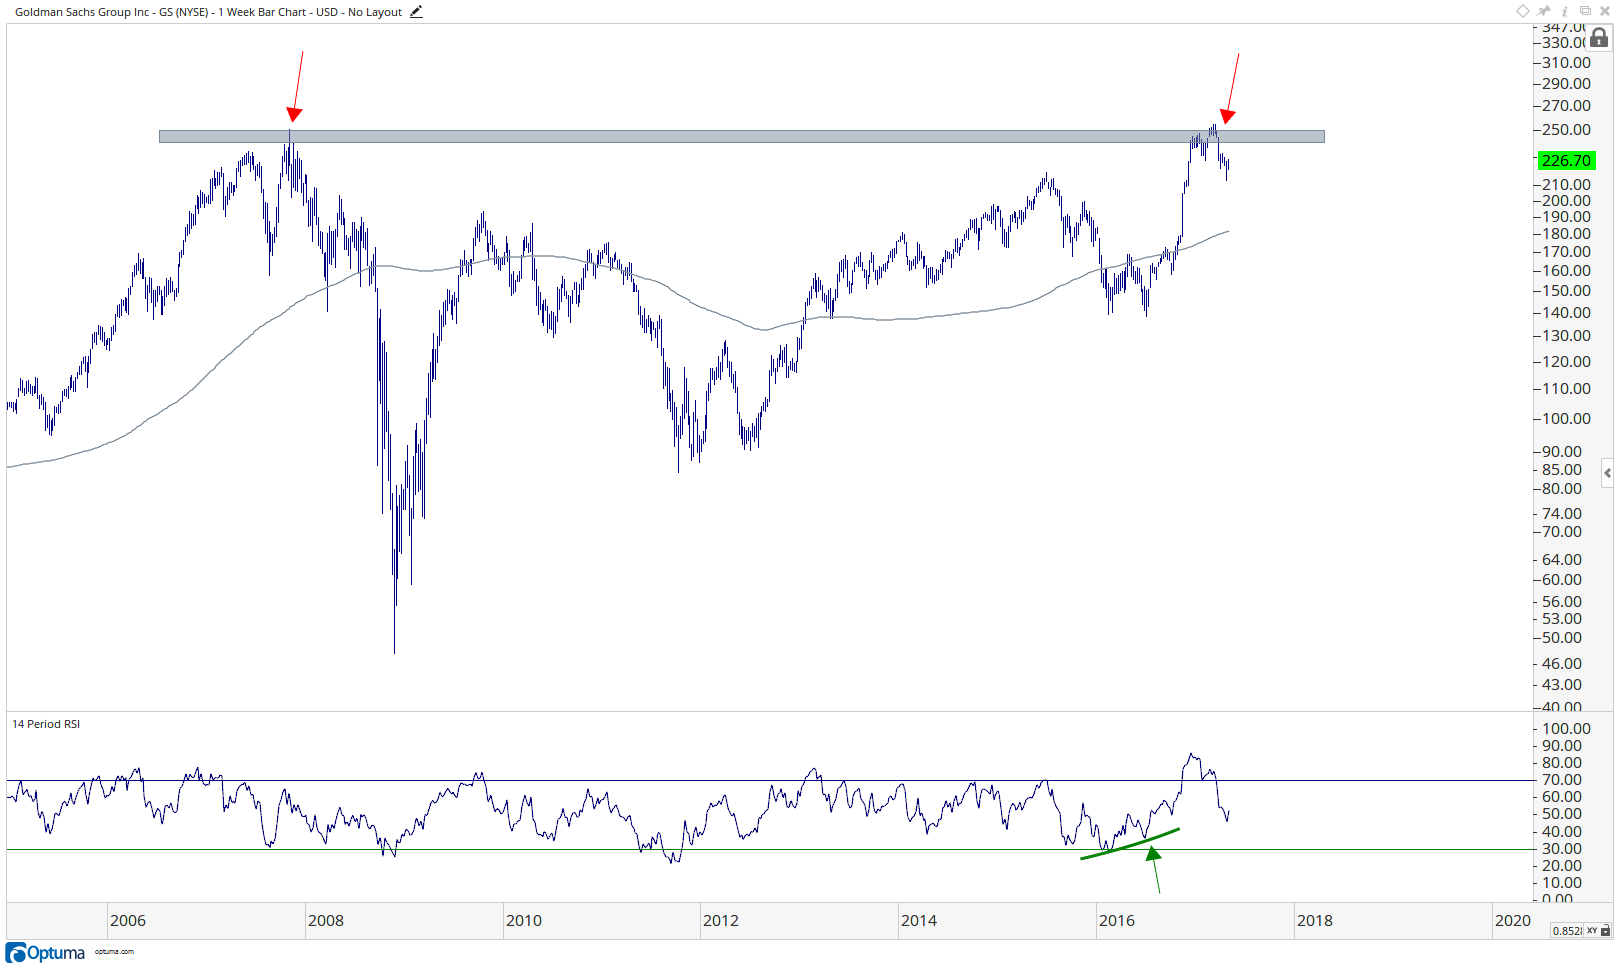
Task: Click the '14 Period RSI' indicator label
Action: click(46, 724)
